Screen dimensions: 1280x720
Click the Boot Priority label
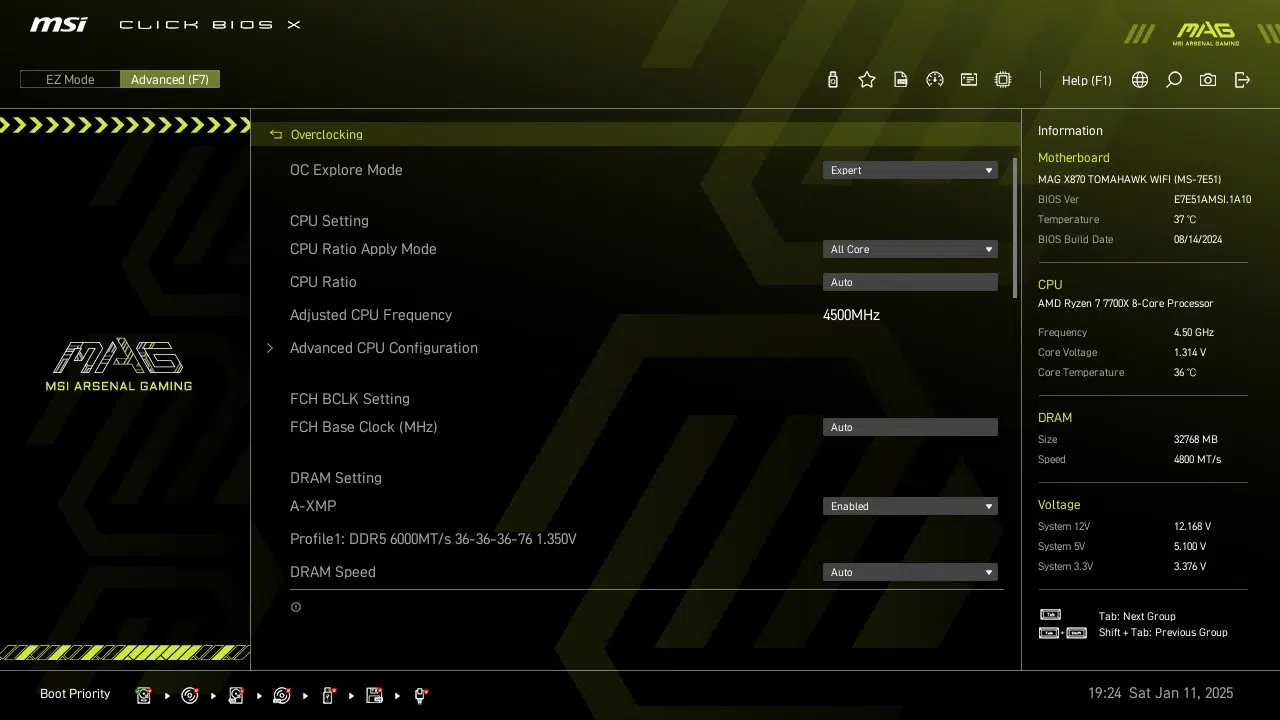tap(75, 694)
